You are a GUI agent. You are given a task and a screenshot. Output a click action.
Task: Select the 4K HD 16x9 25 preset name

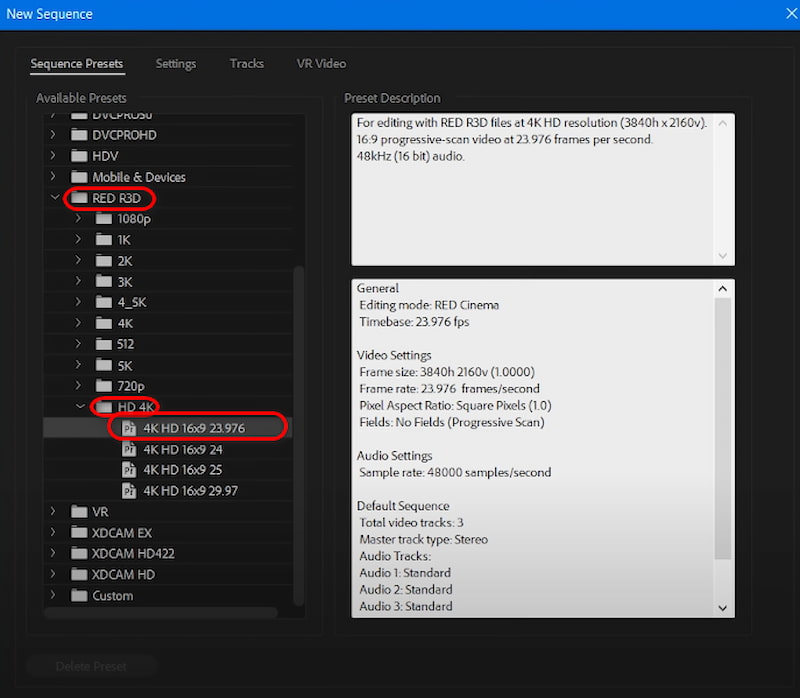(x=182, y=470)
